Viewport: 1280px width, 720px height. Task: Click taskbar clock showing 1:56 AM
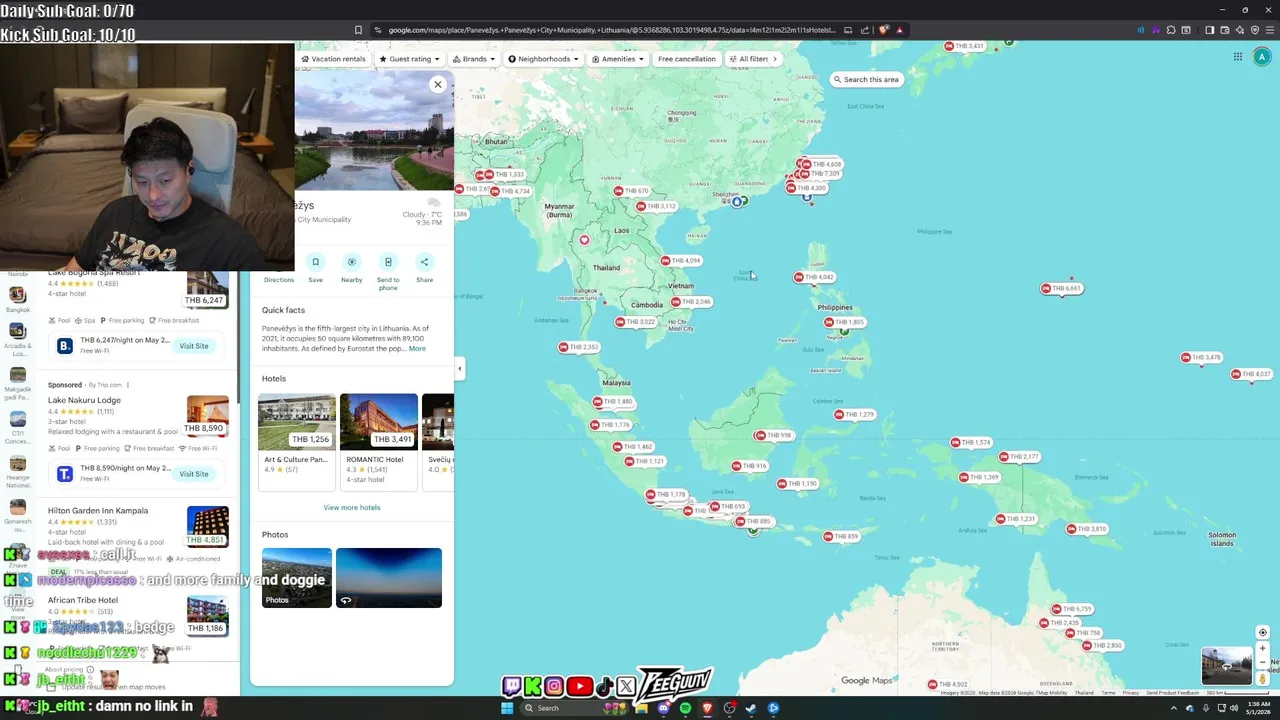pos(1259,708)
